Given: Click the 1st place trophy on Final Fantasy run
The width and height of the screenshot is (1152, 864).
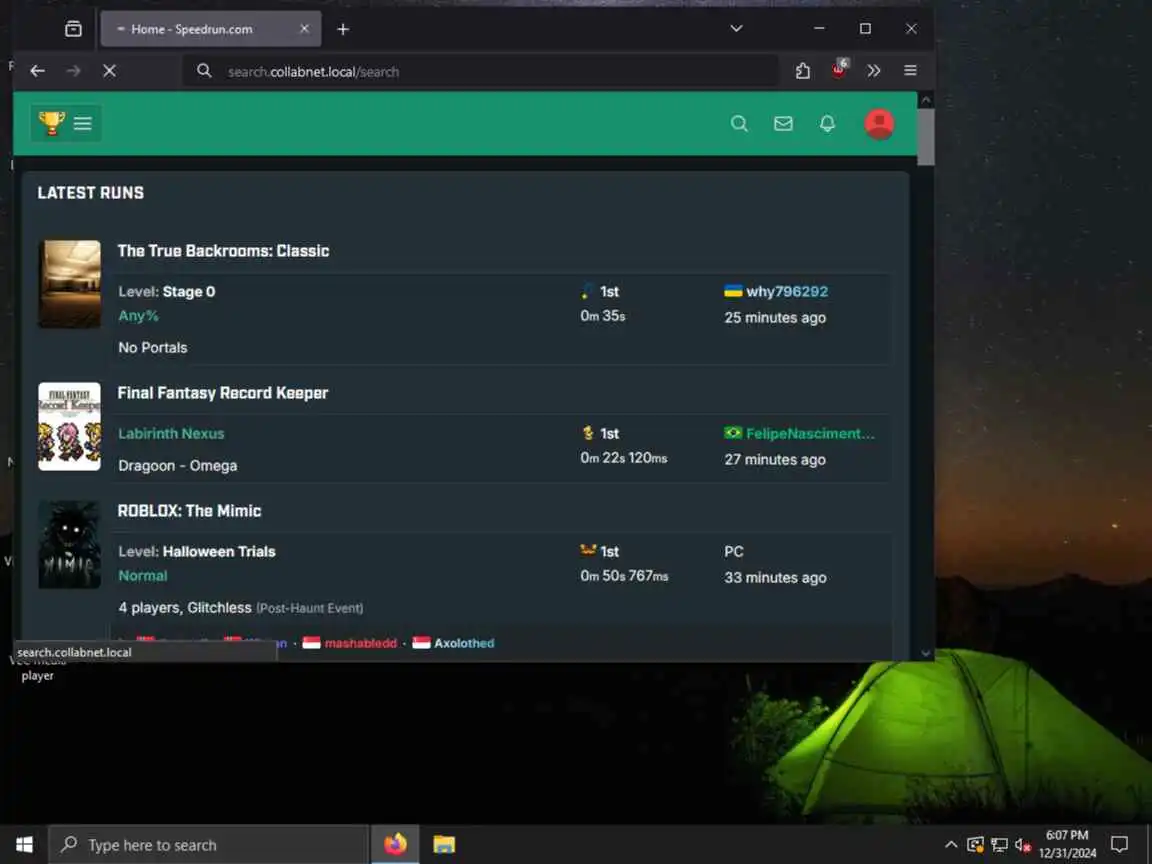Looking at the screenshot, I should (587, 433).
